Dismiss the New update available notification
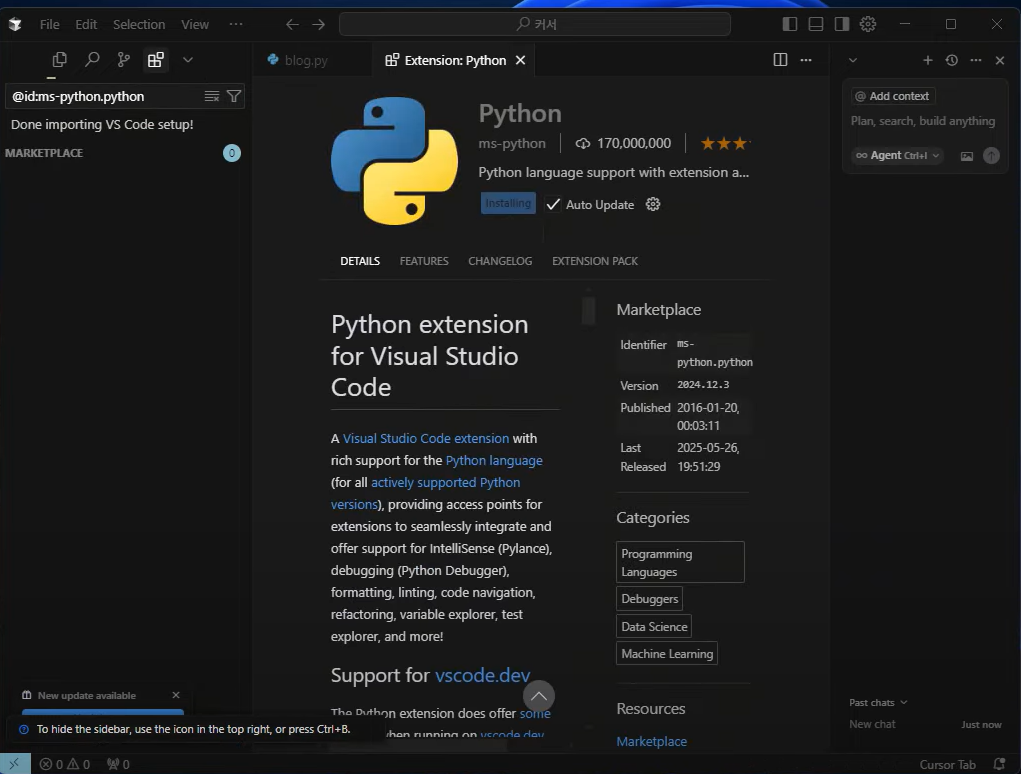 (176, 695)
